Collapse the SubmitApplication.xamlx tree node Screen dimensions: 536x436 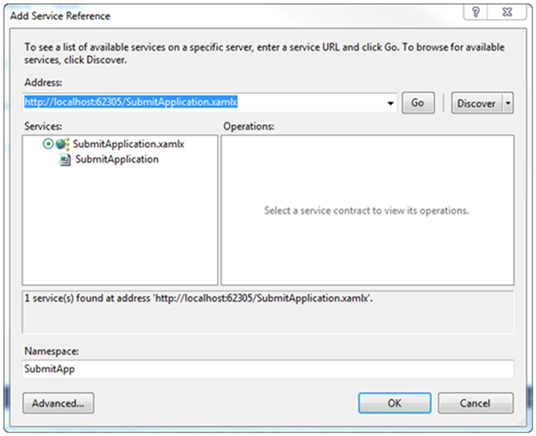click(x=48, y=144)
